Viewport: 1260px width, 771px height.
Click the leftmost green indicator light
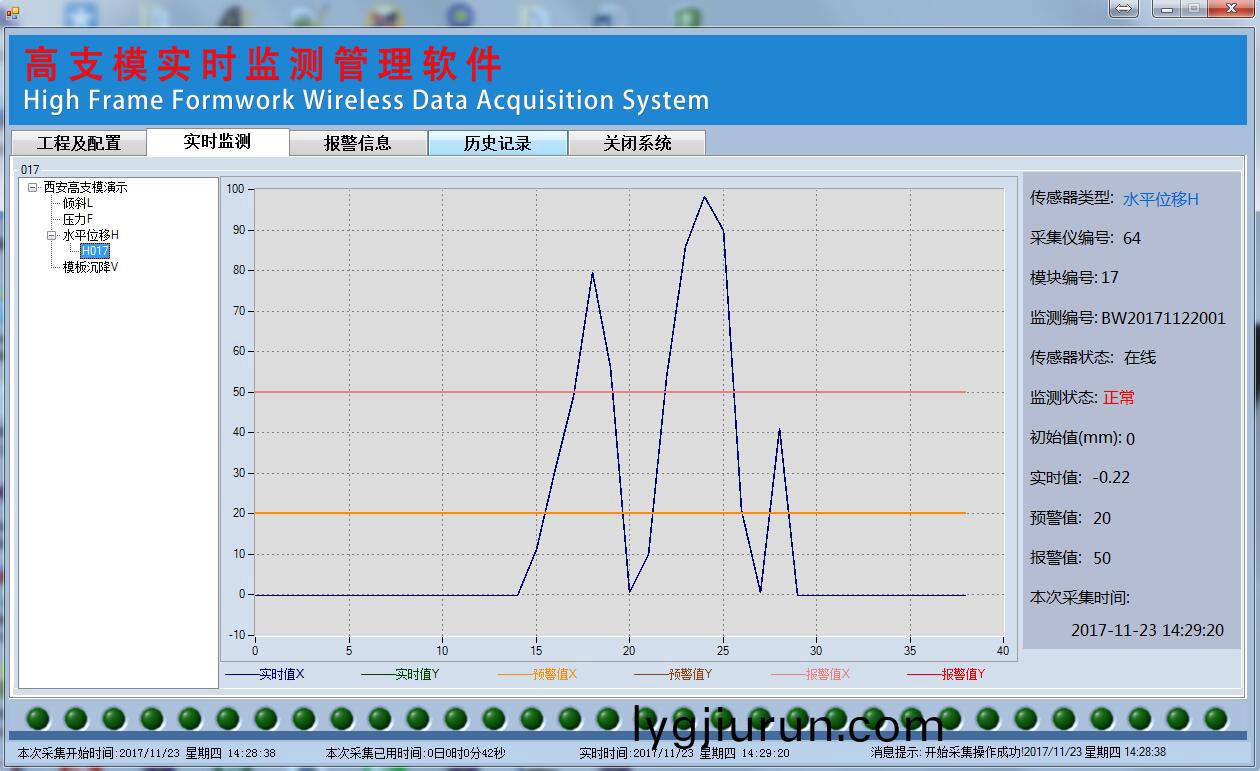coord(38,718)
